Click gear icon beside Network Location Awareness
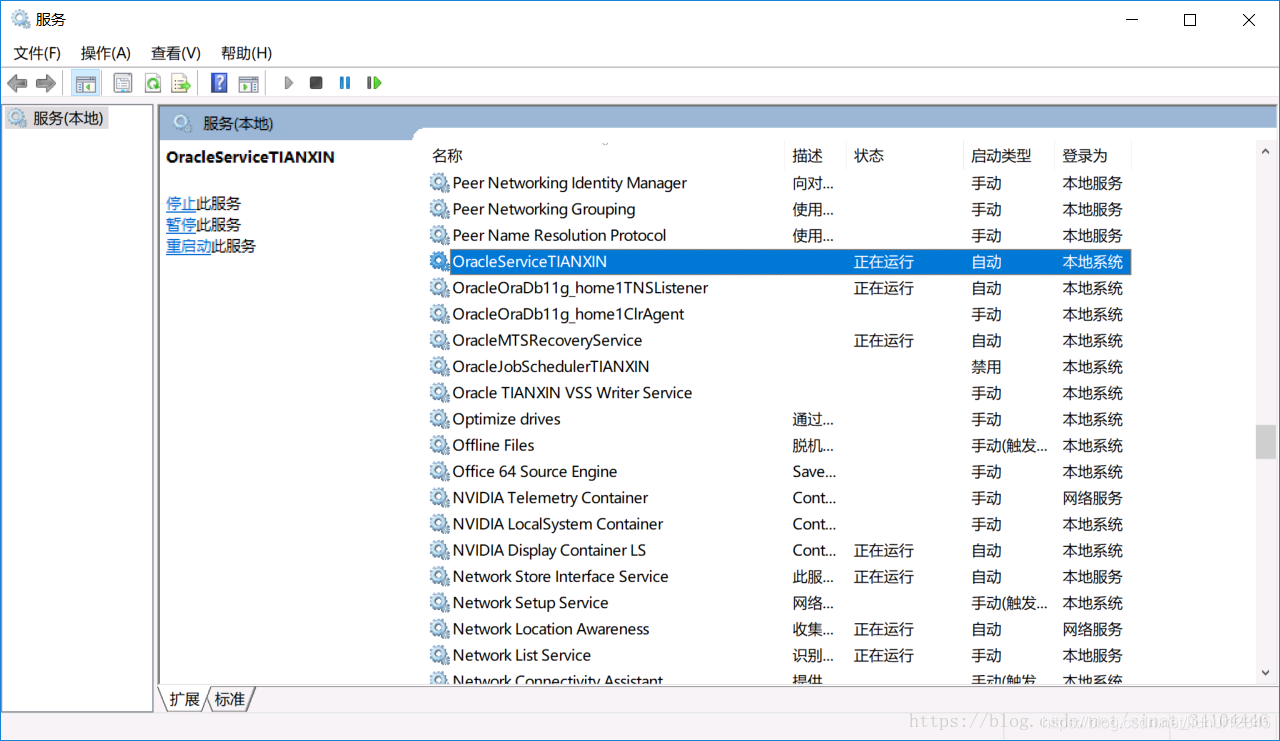Screen dimensions: 1280x741 439,629
